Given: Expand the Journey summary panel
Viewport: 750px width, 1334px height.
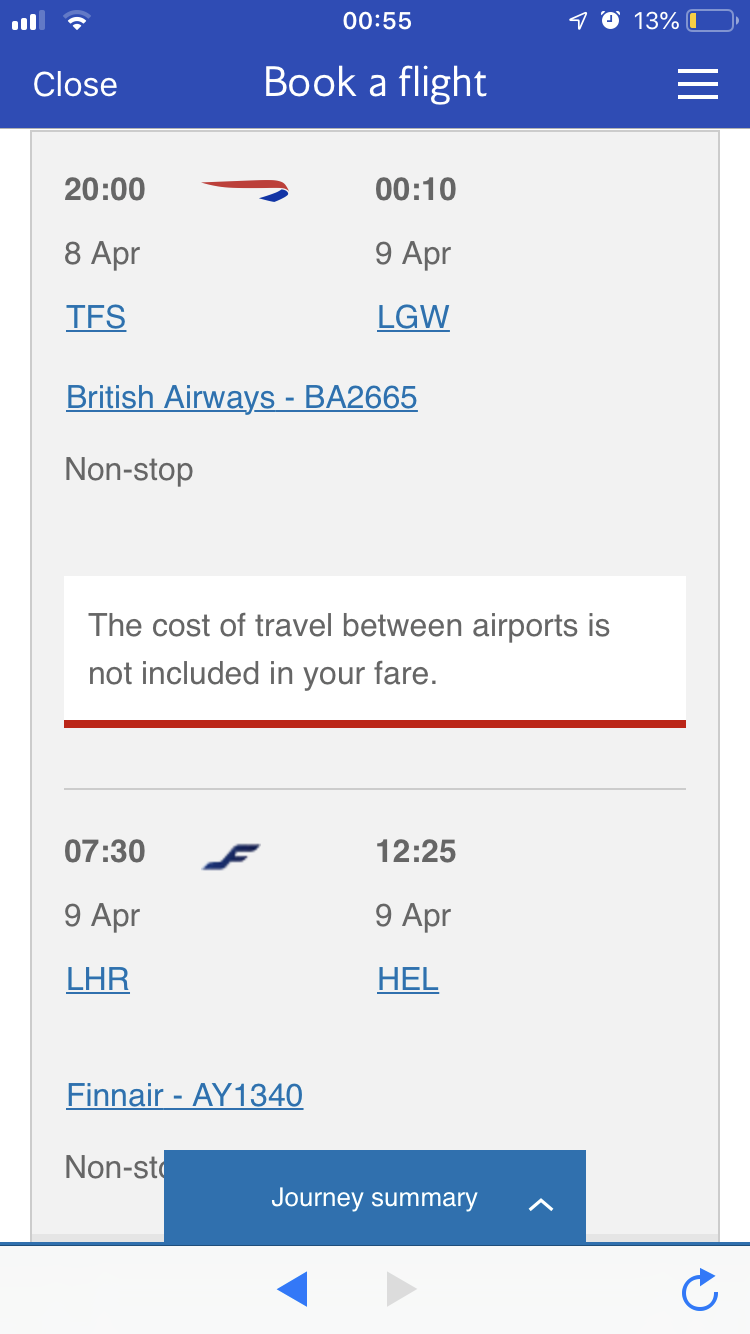Looking at the screenshot, I should coord(374,1197).
